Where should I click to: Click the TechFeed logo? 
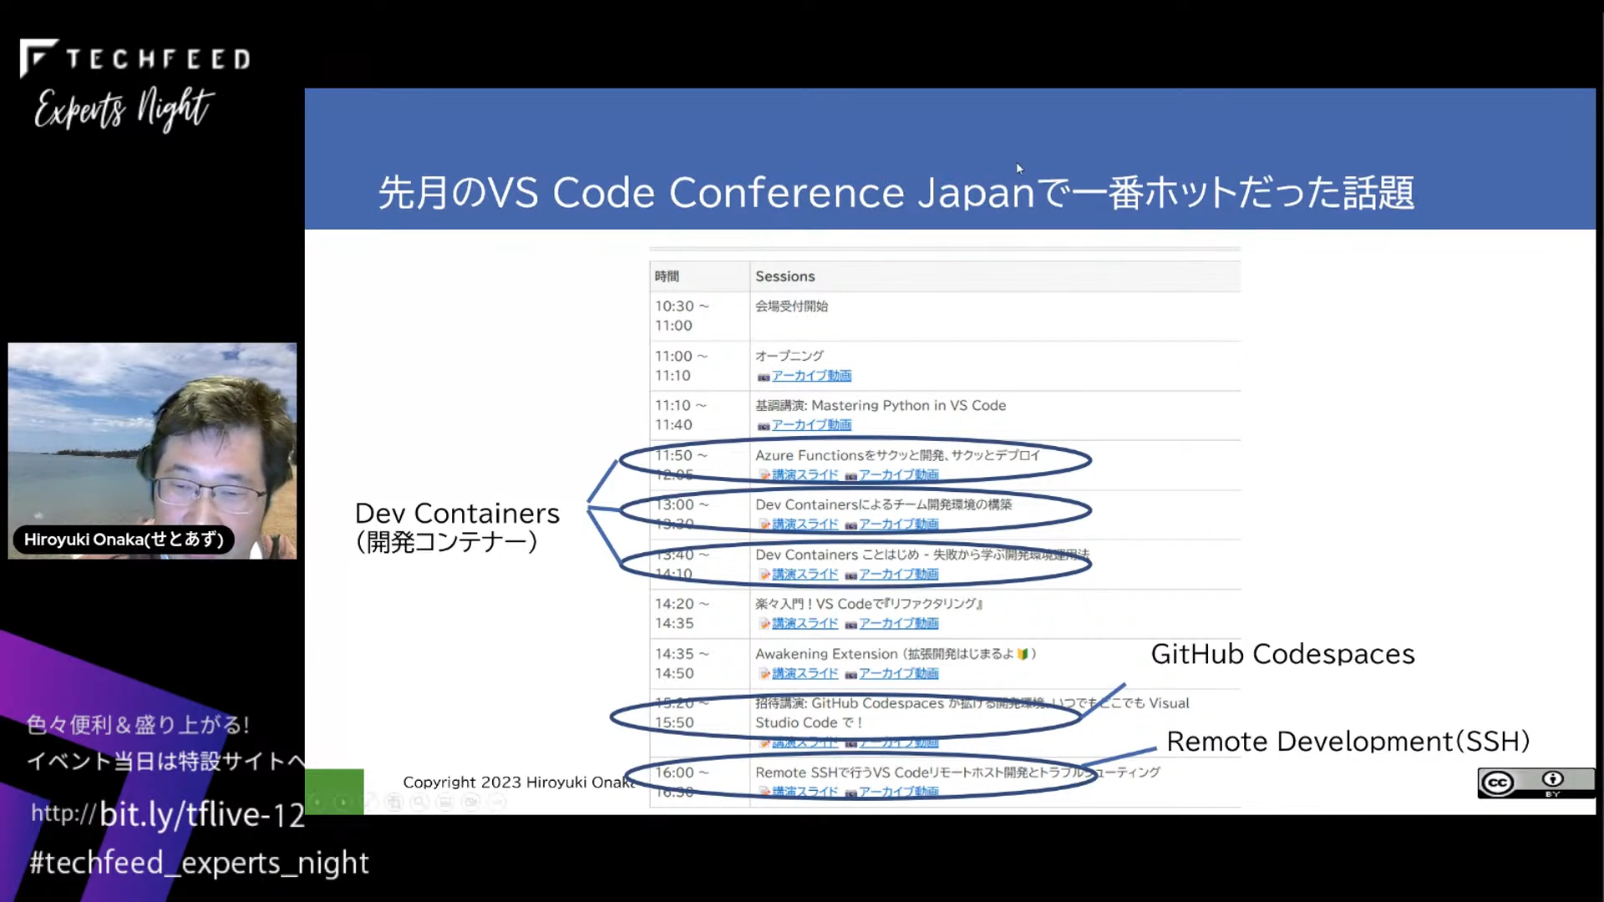(134, 58)
